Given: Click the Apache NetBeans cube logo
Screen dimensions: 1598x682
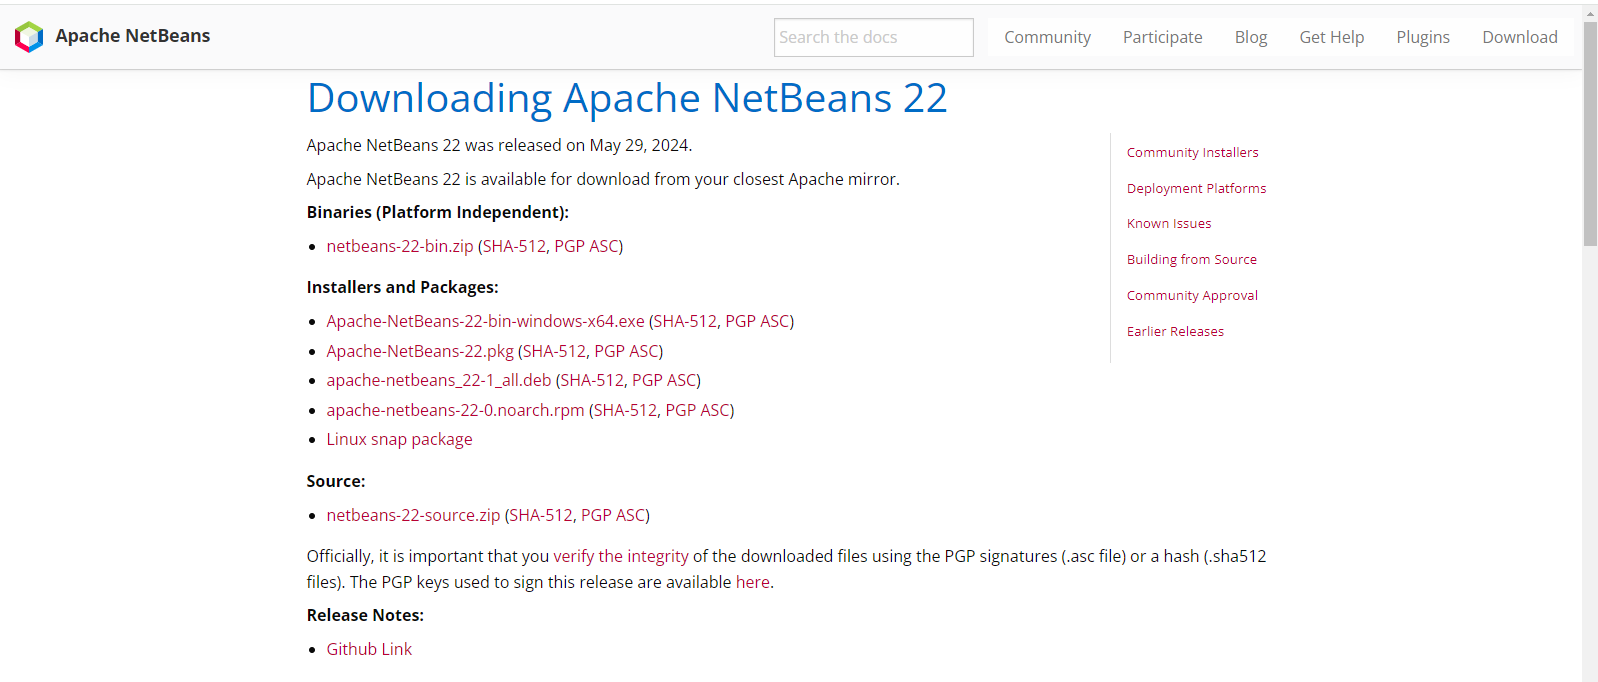Looking at the screenshot, I should coord(29,37).
